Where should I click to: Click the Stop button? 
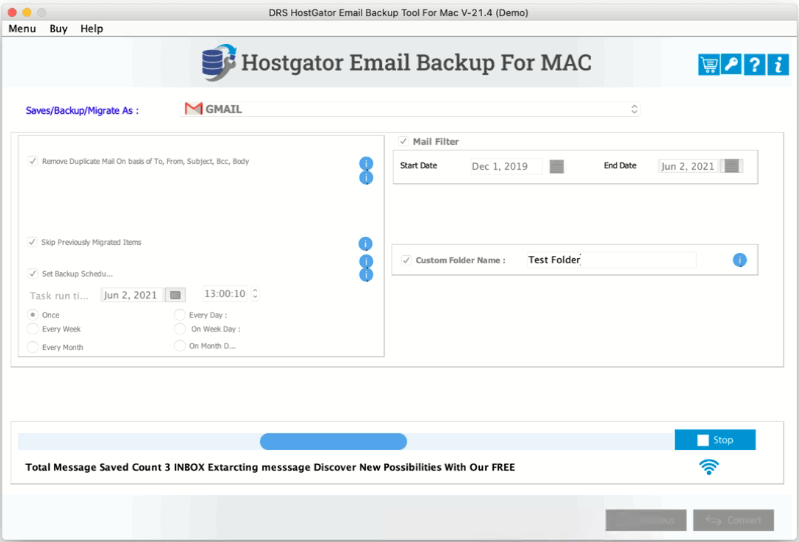tap(715, 440)
